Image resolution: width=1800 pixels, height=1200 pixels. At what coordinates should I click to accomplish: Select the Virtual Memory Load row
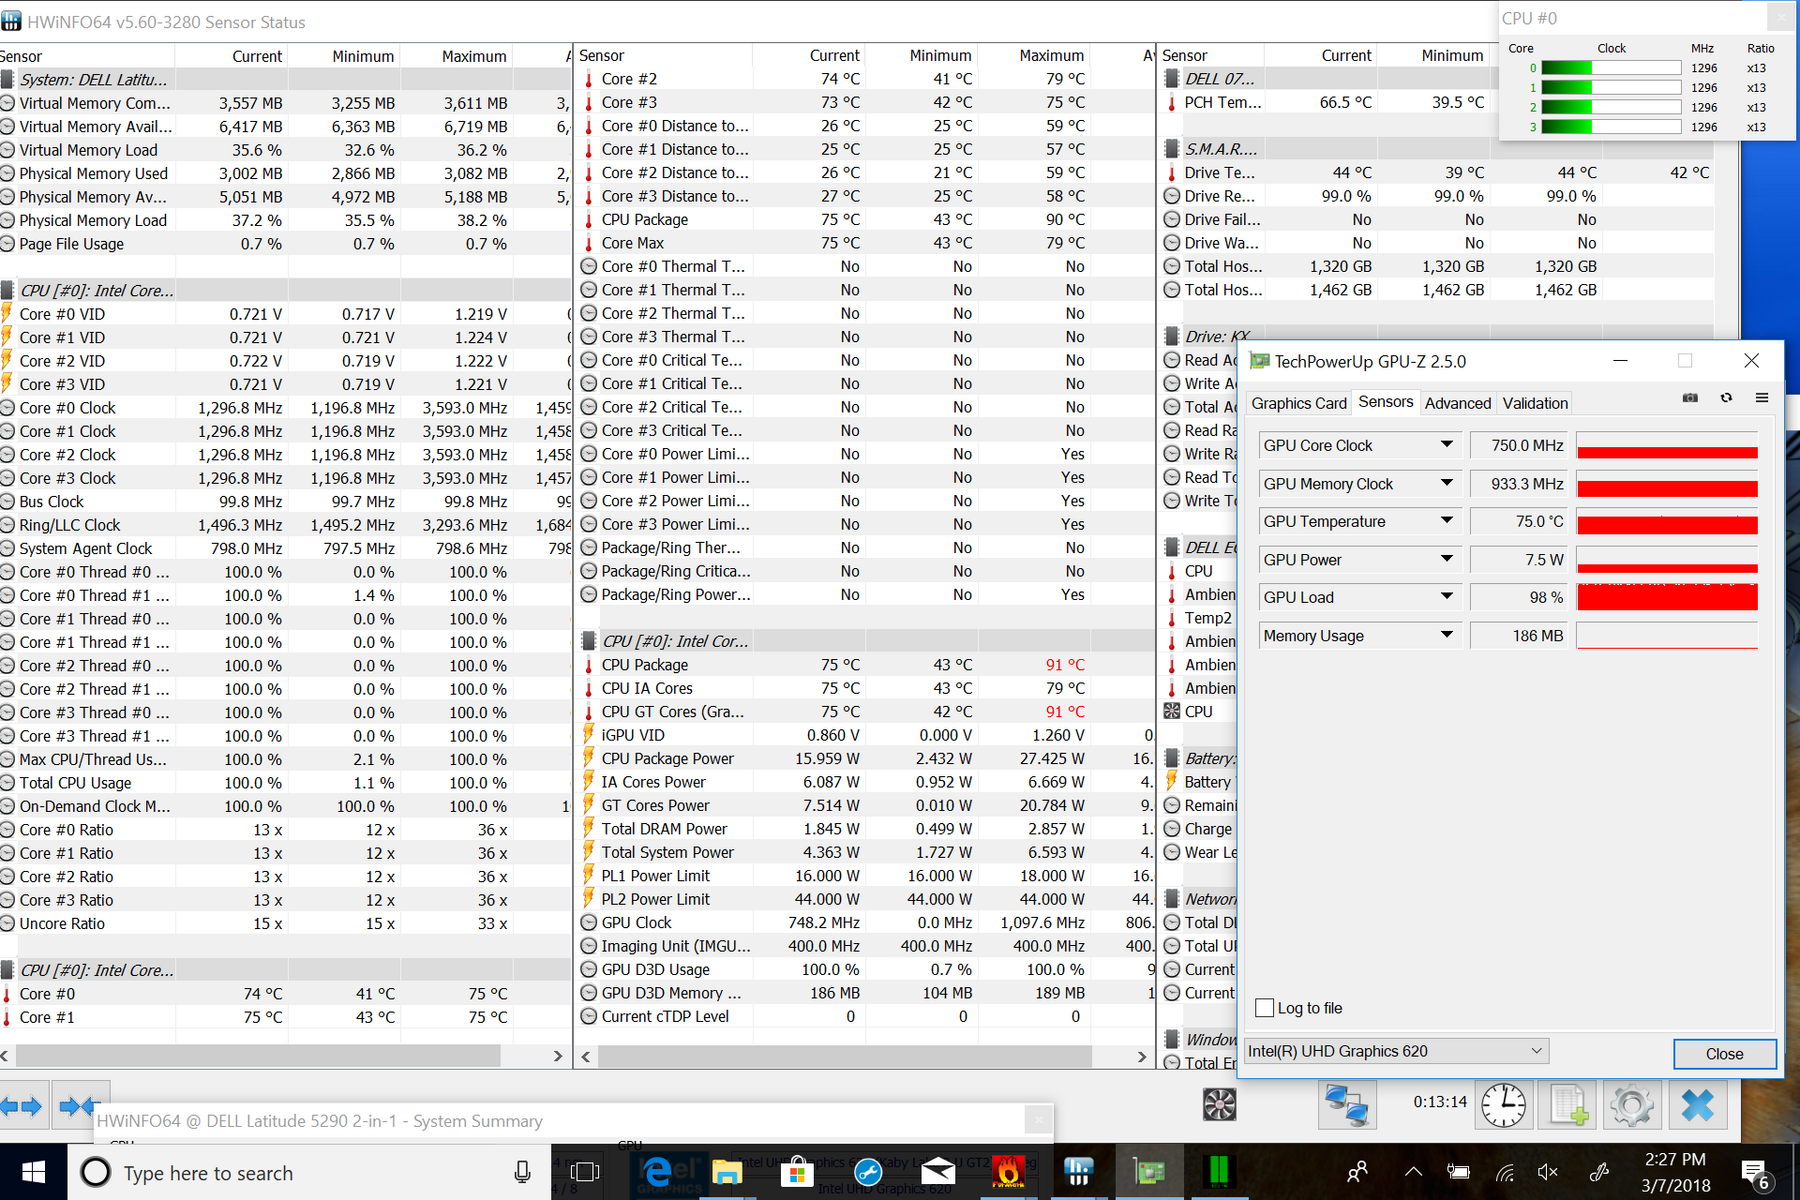click(x=285, y=150)
